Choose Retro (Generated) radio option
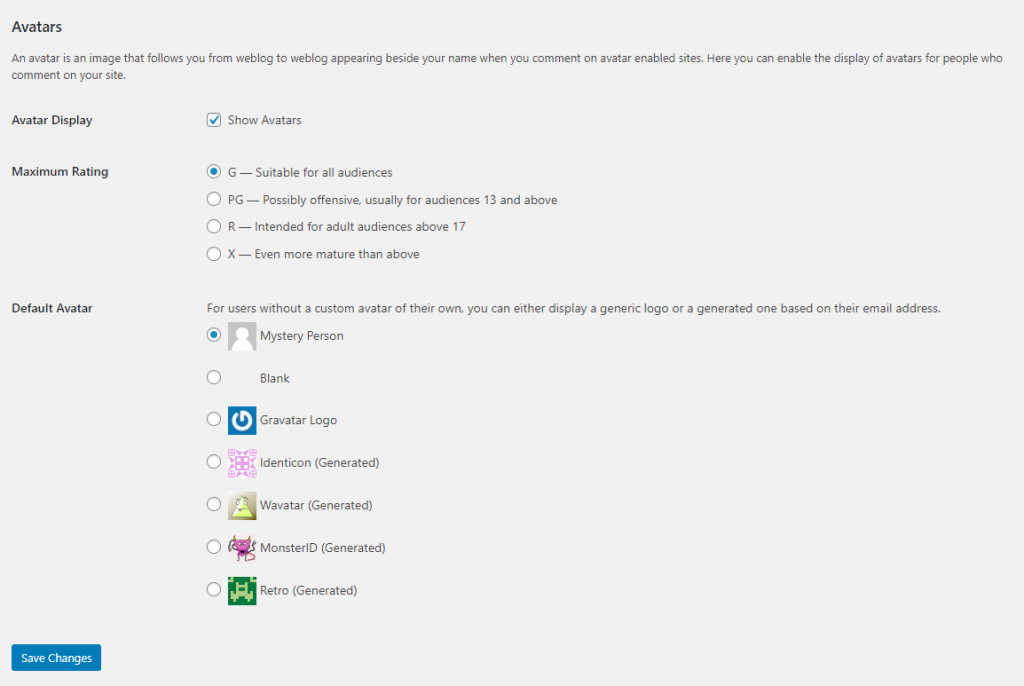1024x686 pixels. click(214, 589)
